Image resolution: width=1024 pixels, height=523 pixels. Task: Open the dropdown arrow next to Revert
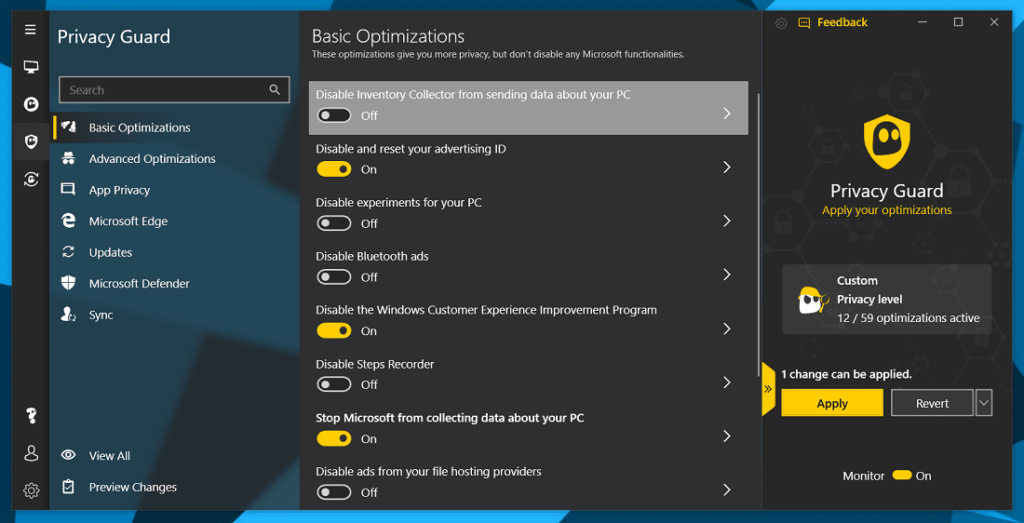[984, 403]
